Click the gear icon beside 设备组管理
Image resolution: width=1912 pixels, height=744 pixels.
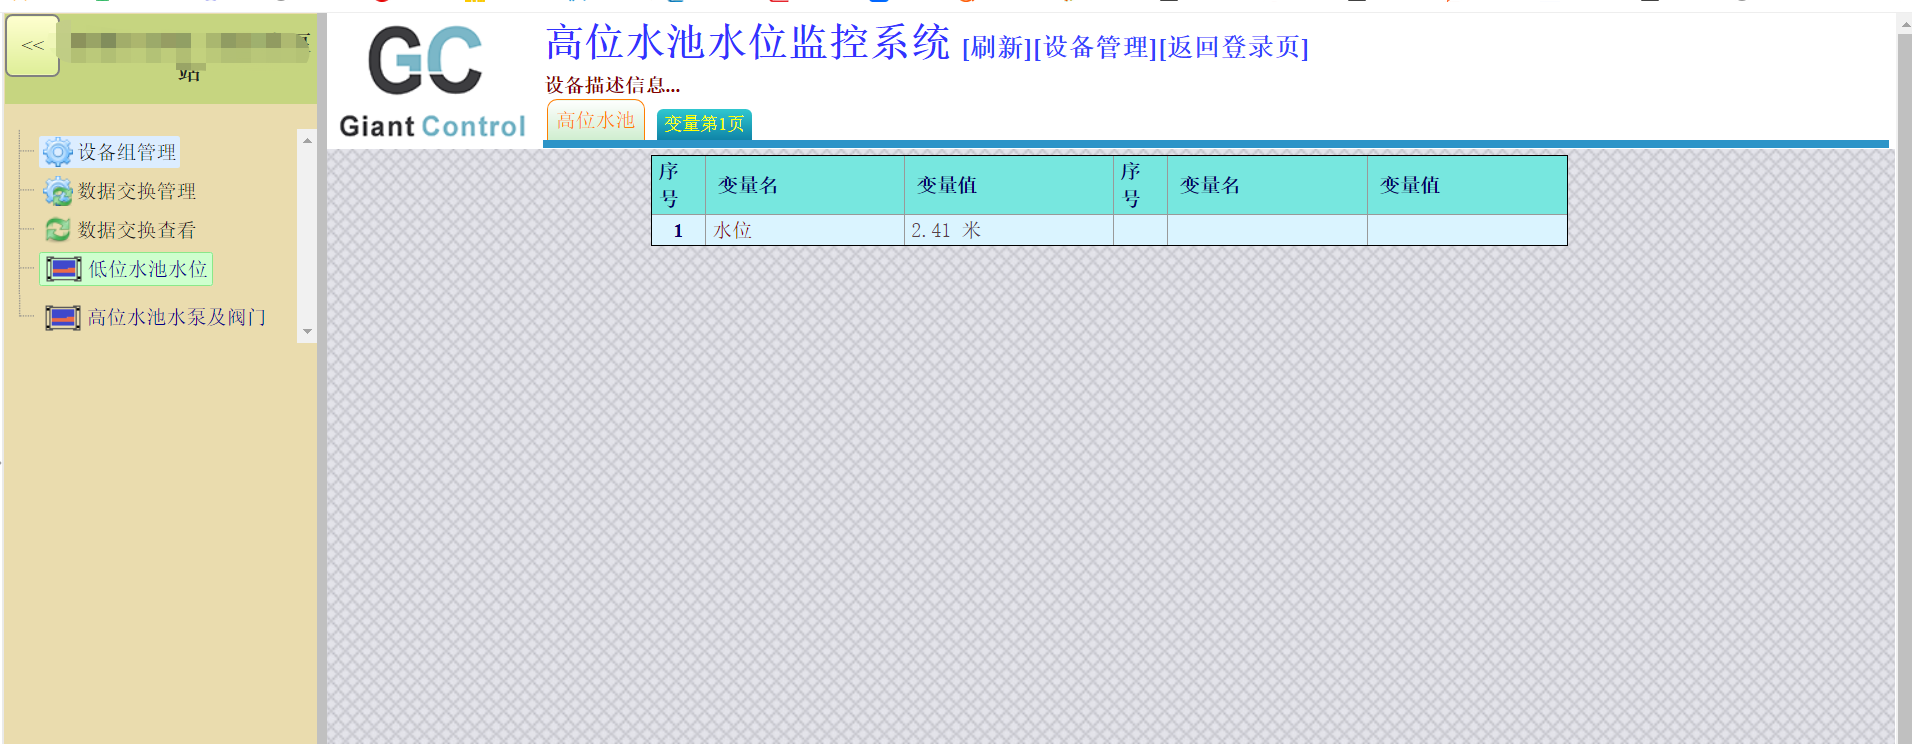(57, 152)
